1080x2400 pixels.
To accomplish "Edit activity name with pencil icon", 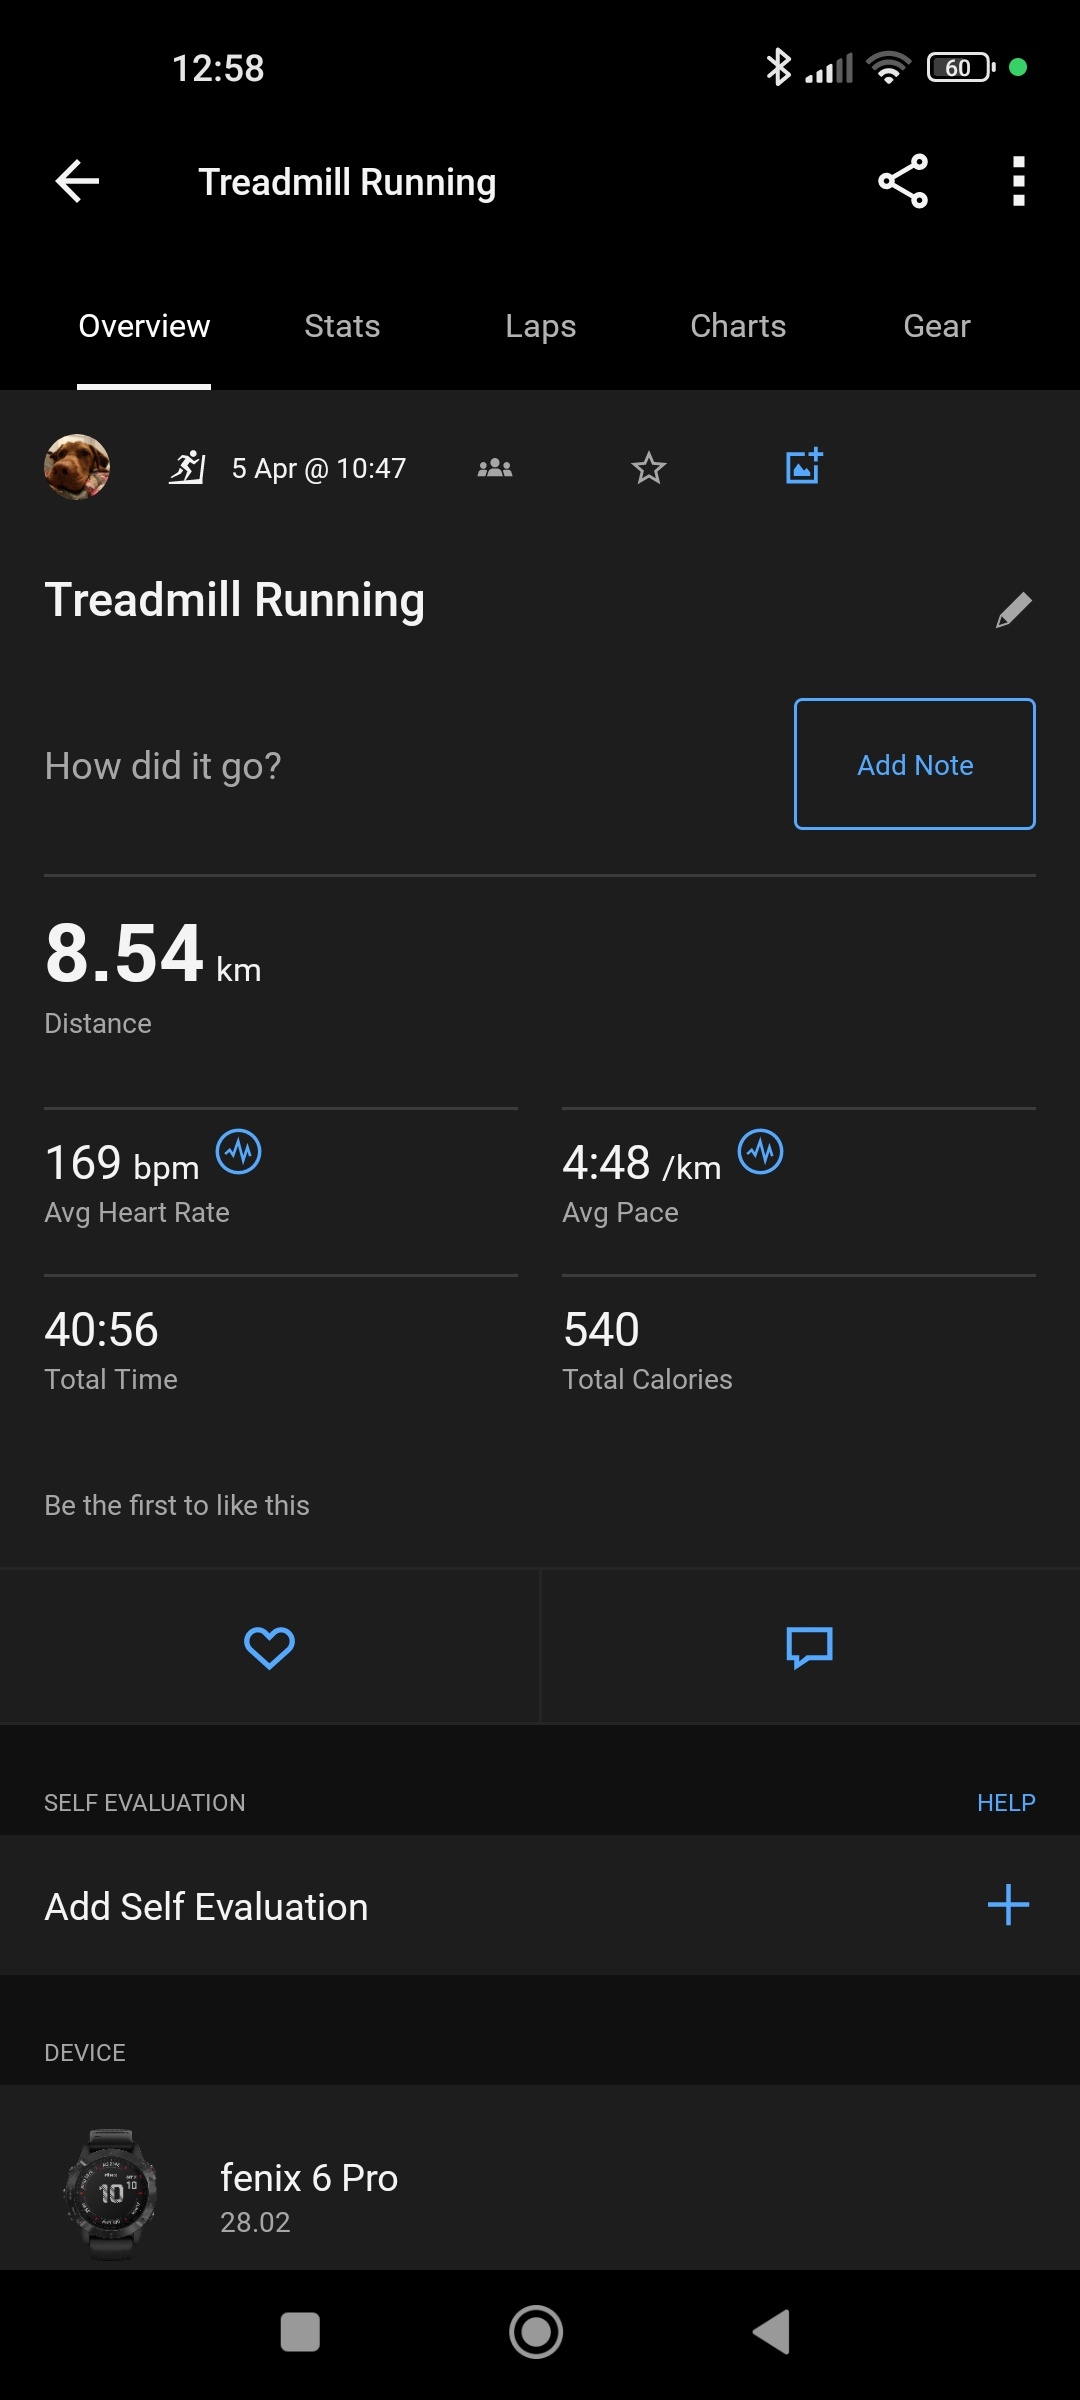I will 1013,610.
